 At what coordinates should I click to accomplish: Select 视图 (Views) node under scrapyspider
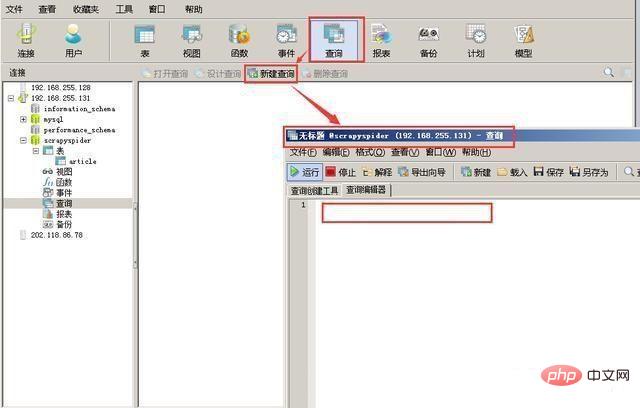point(64,172)
